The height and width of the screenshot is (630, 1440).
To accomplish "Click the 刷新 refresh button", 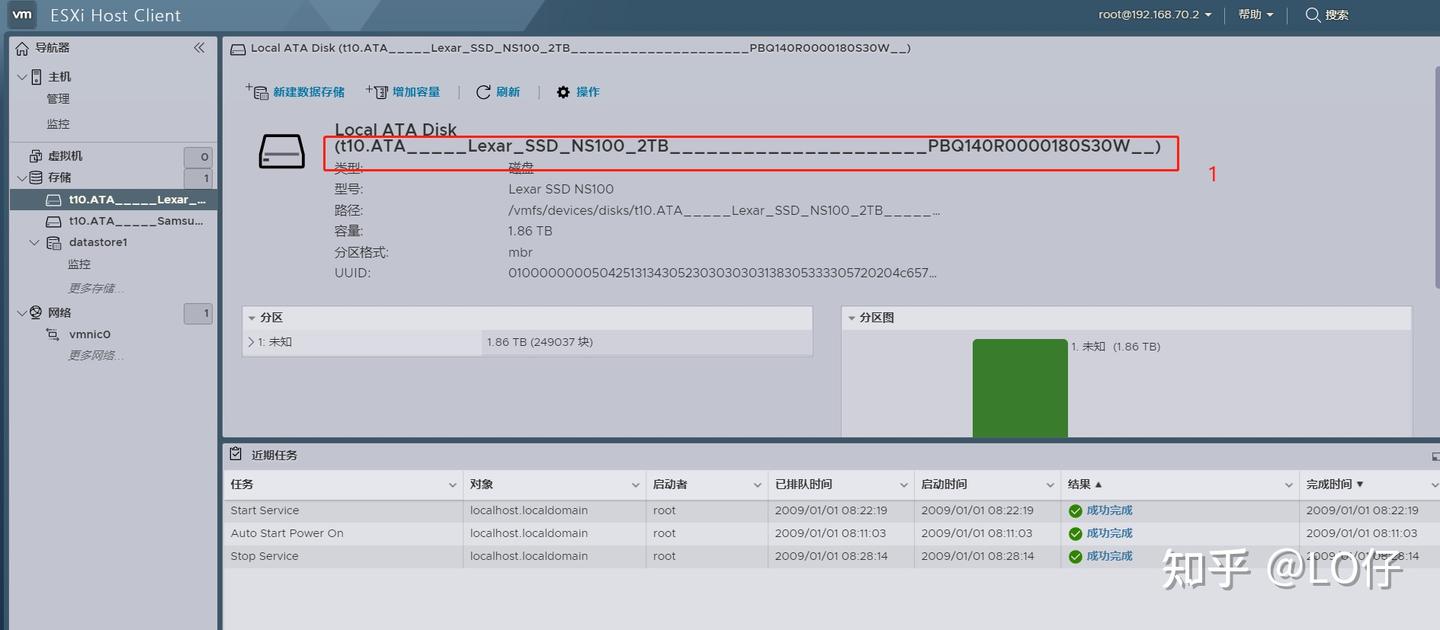I will [498, 92].
